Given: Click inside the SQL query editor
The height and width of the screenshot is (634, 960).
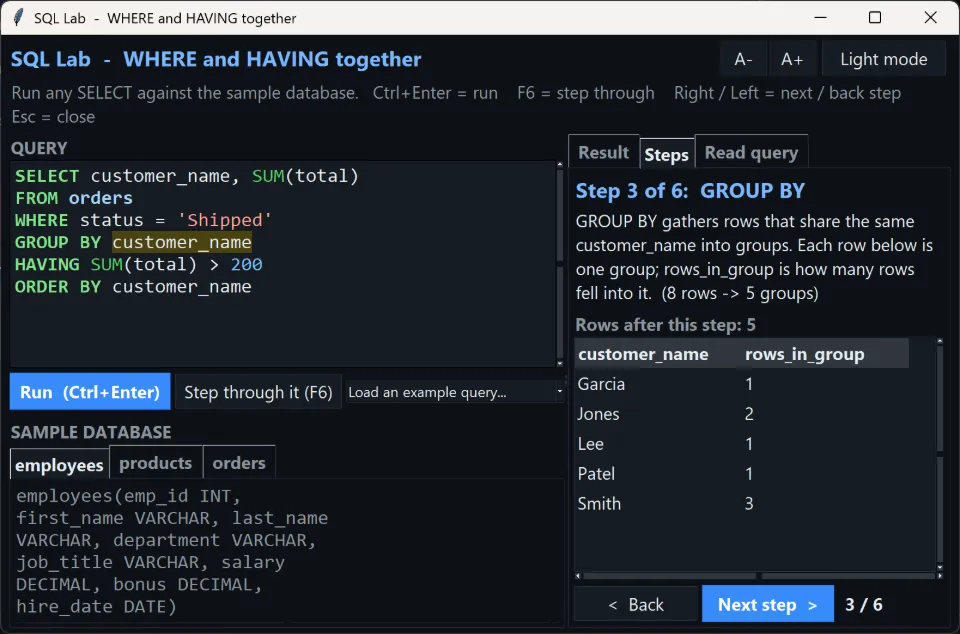Looking at the screenshot, I should [283, 264].
